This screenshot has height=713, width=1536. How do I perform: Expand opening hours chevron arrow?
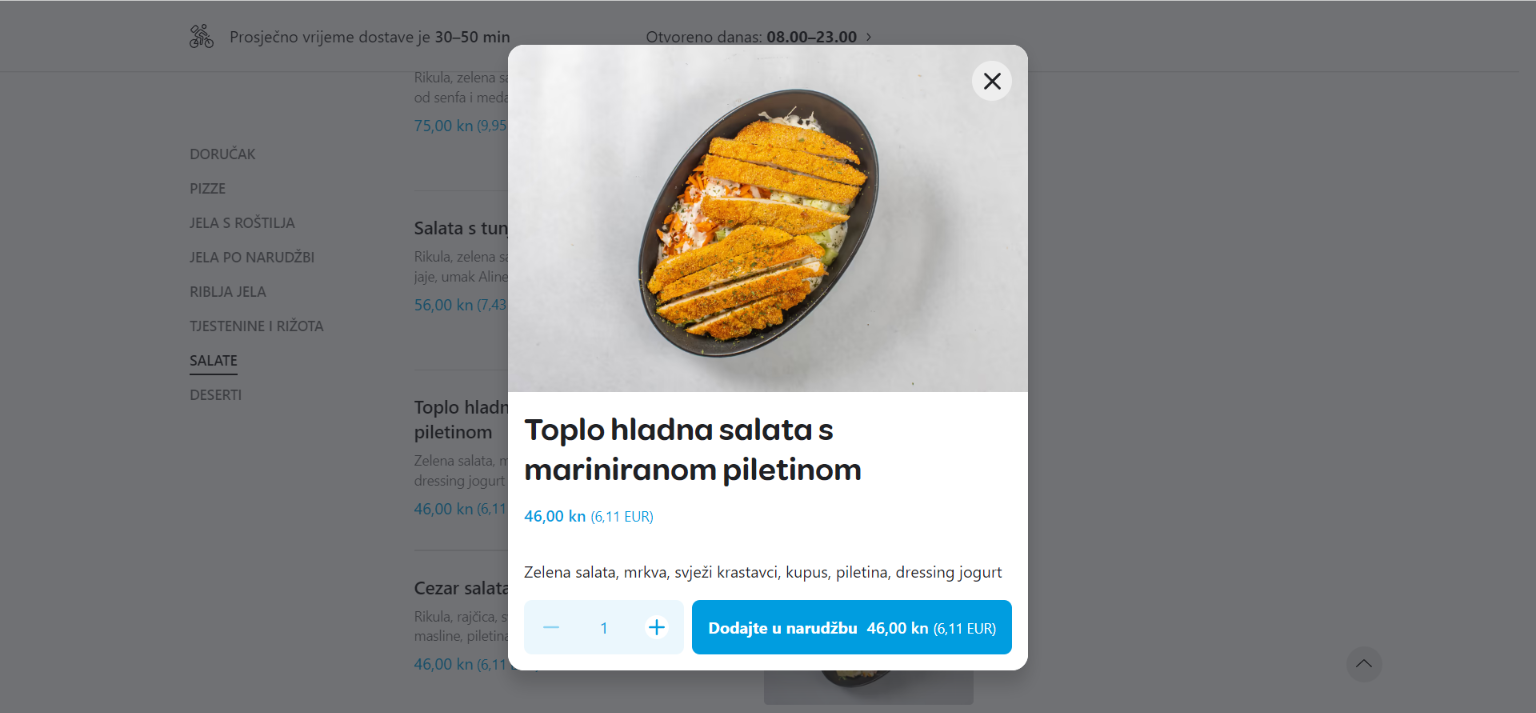(x=868, y=37)
